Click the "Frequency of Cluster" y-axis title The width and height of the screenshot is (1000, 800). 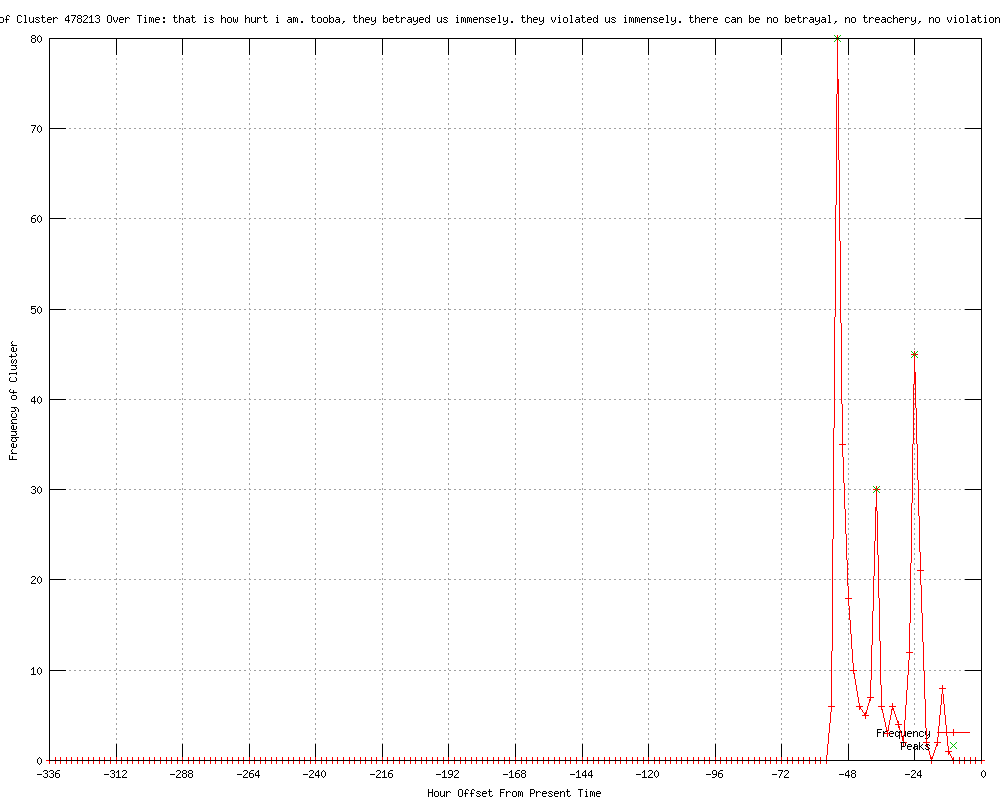[13, 400]
